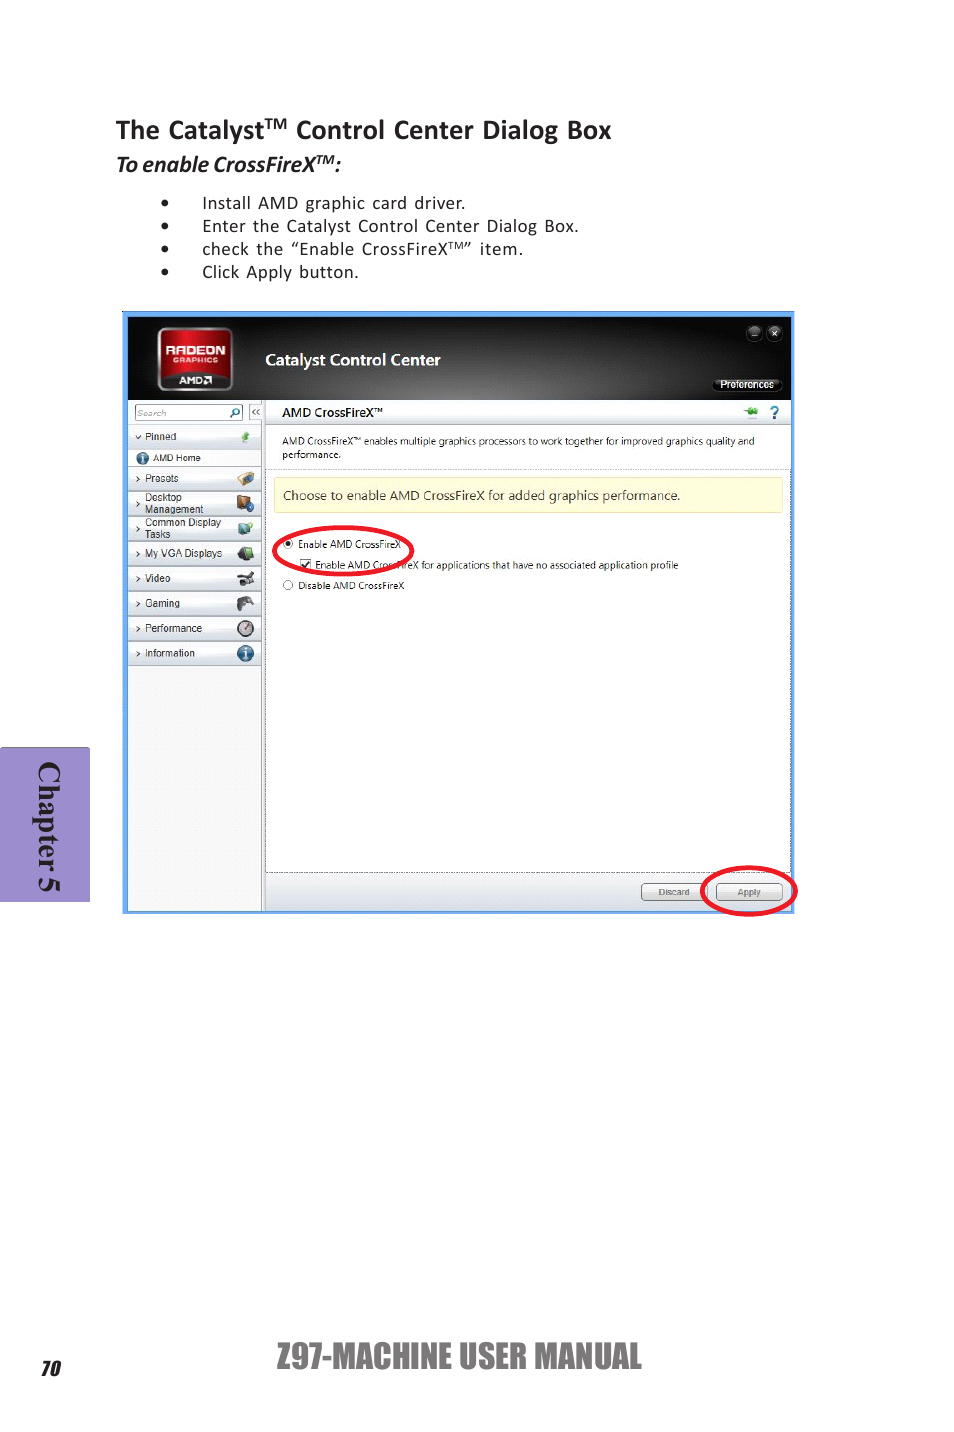Click the search magnifier icon
Viewport: 954px width, 1432px height.
click(235, 412)
